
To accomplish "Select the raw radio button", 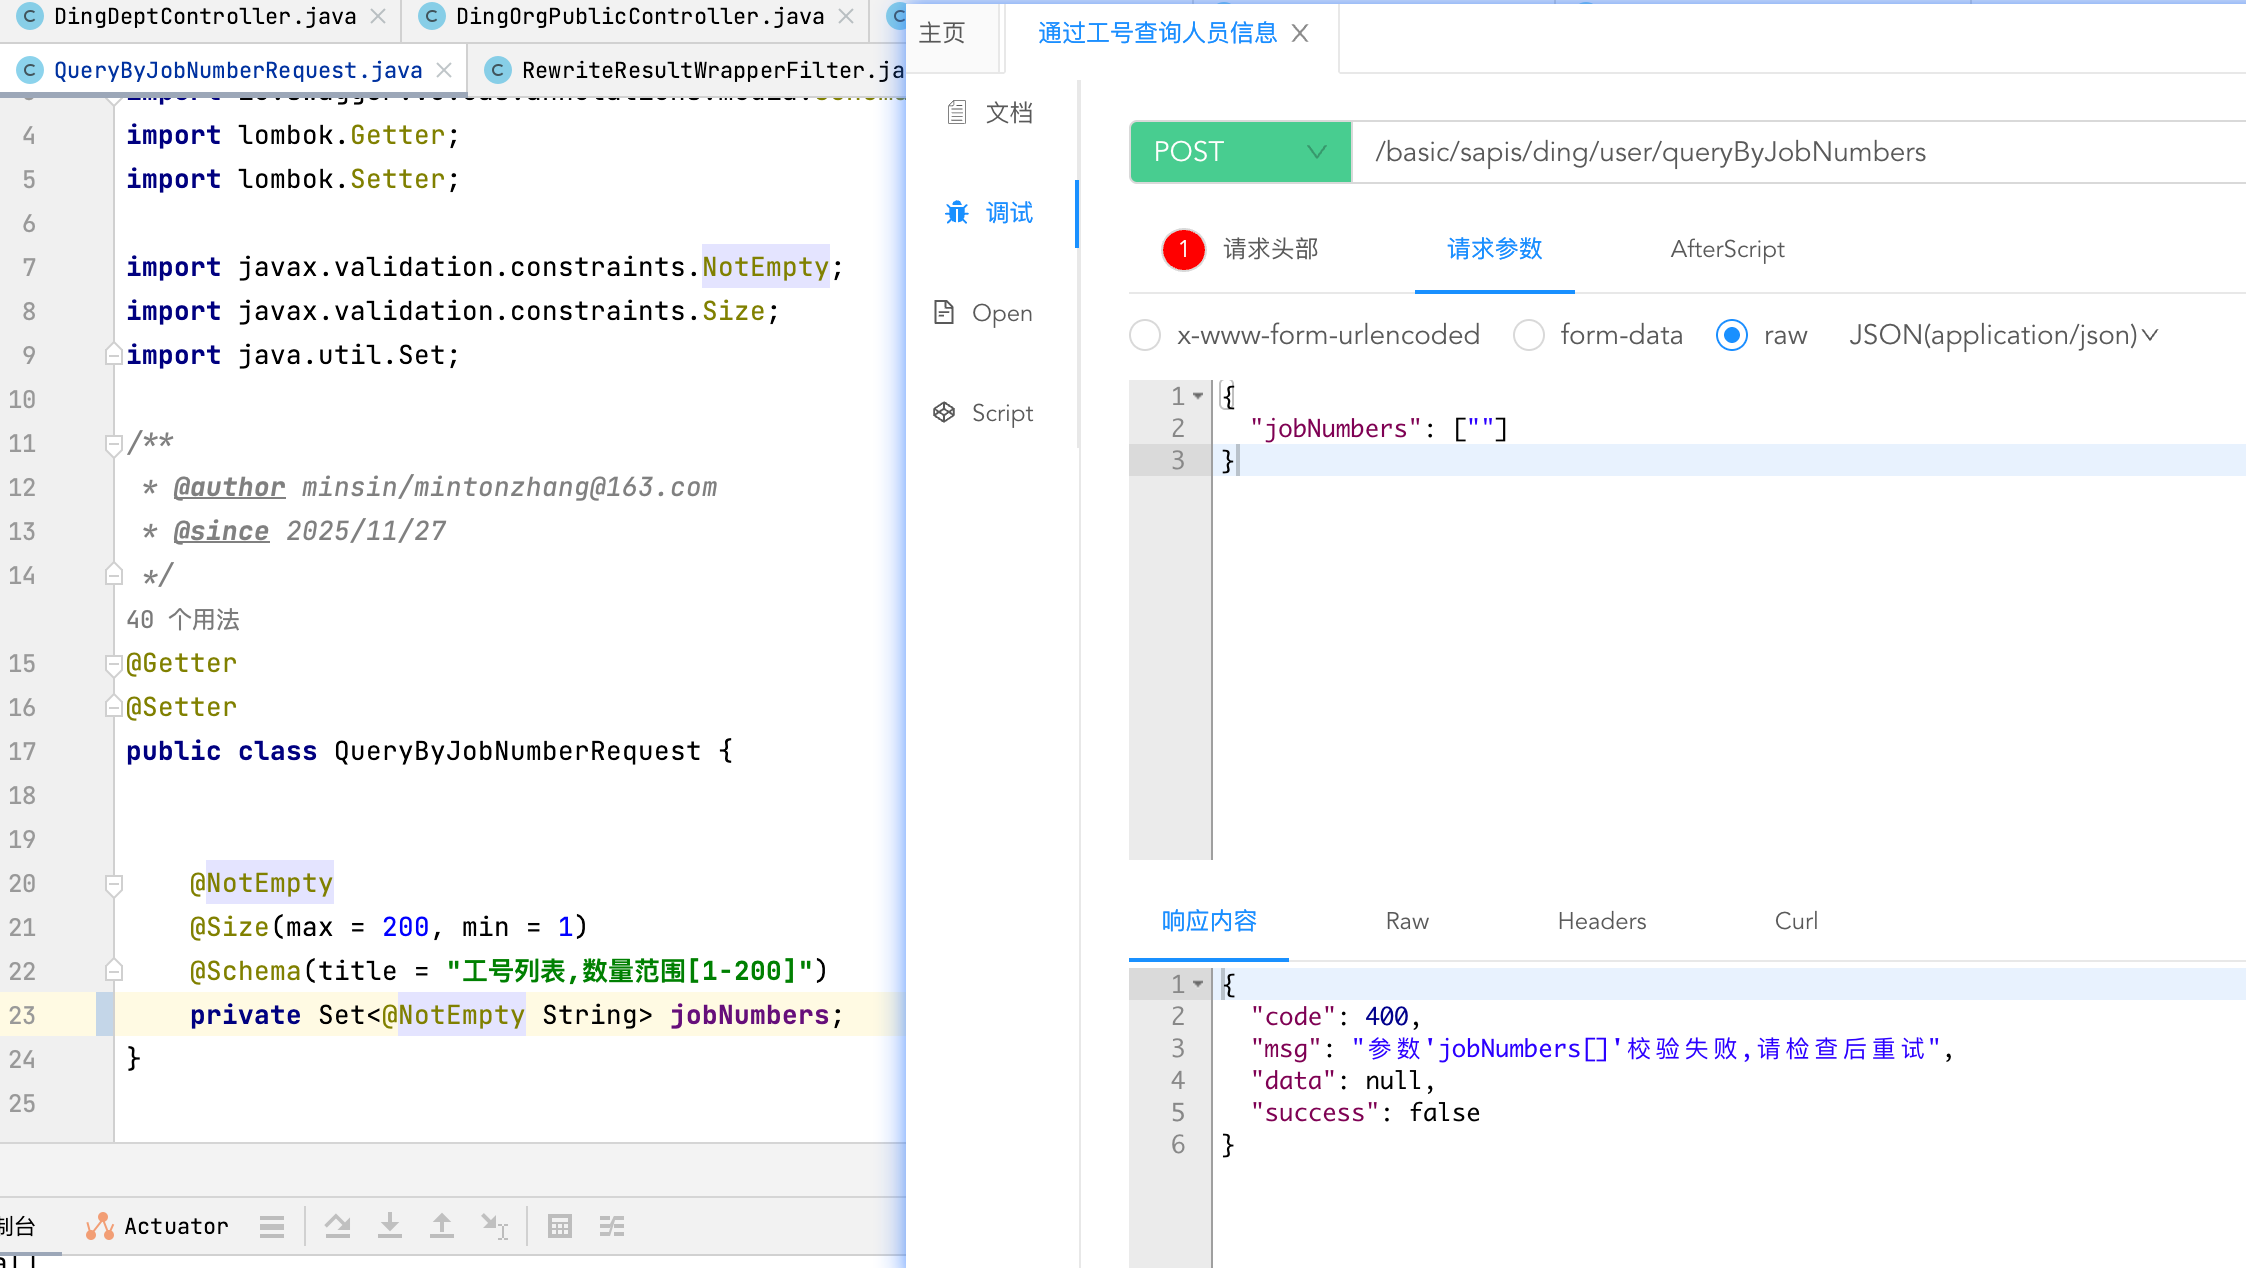I will [x=1731, y=335].
